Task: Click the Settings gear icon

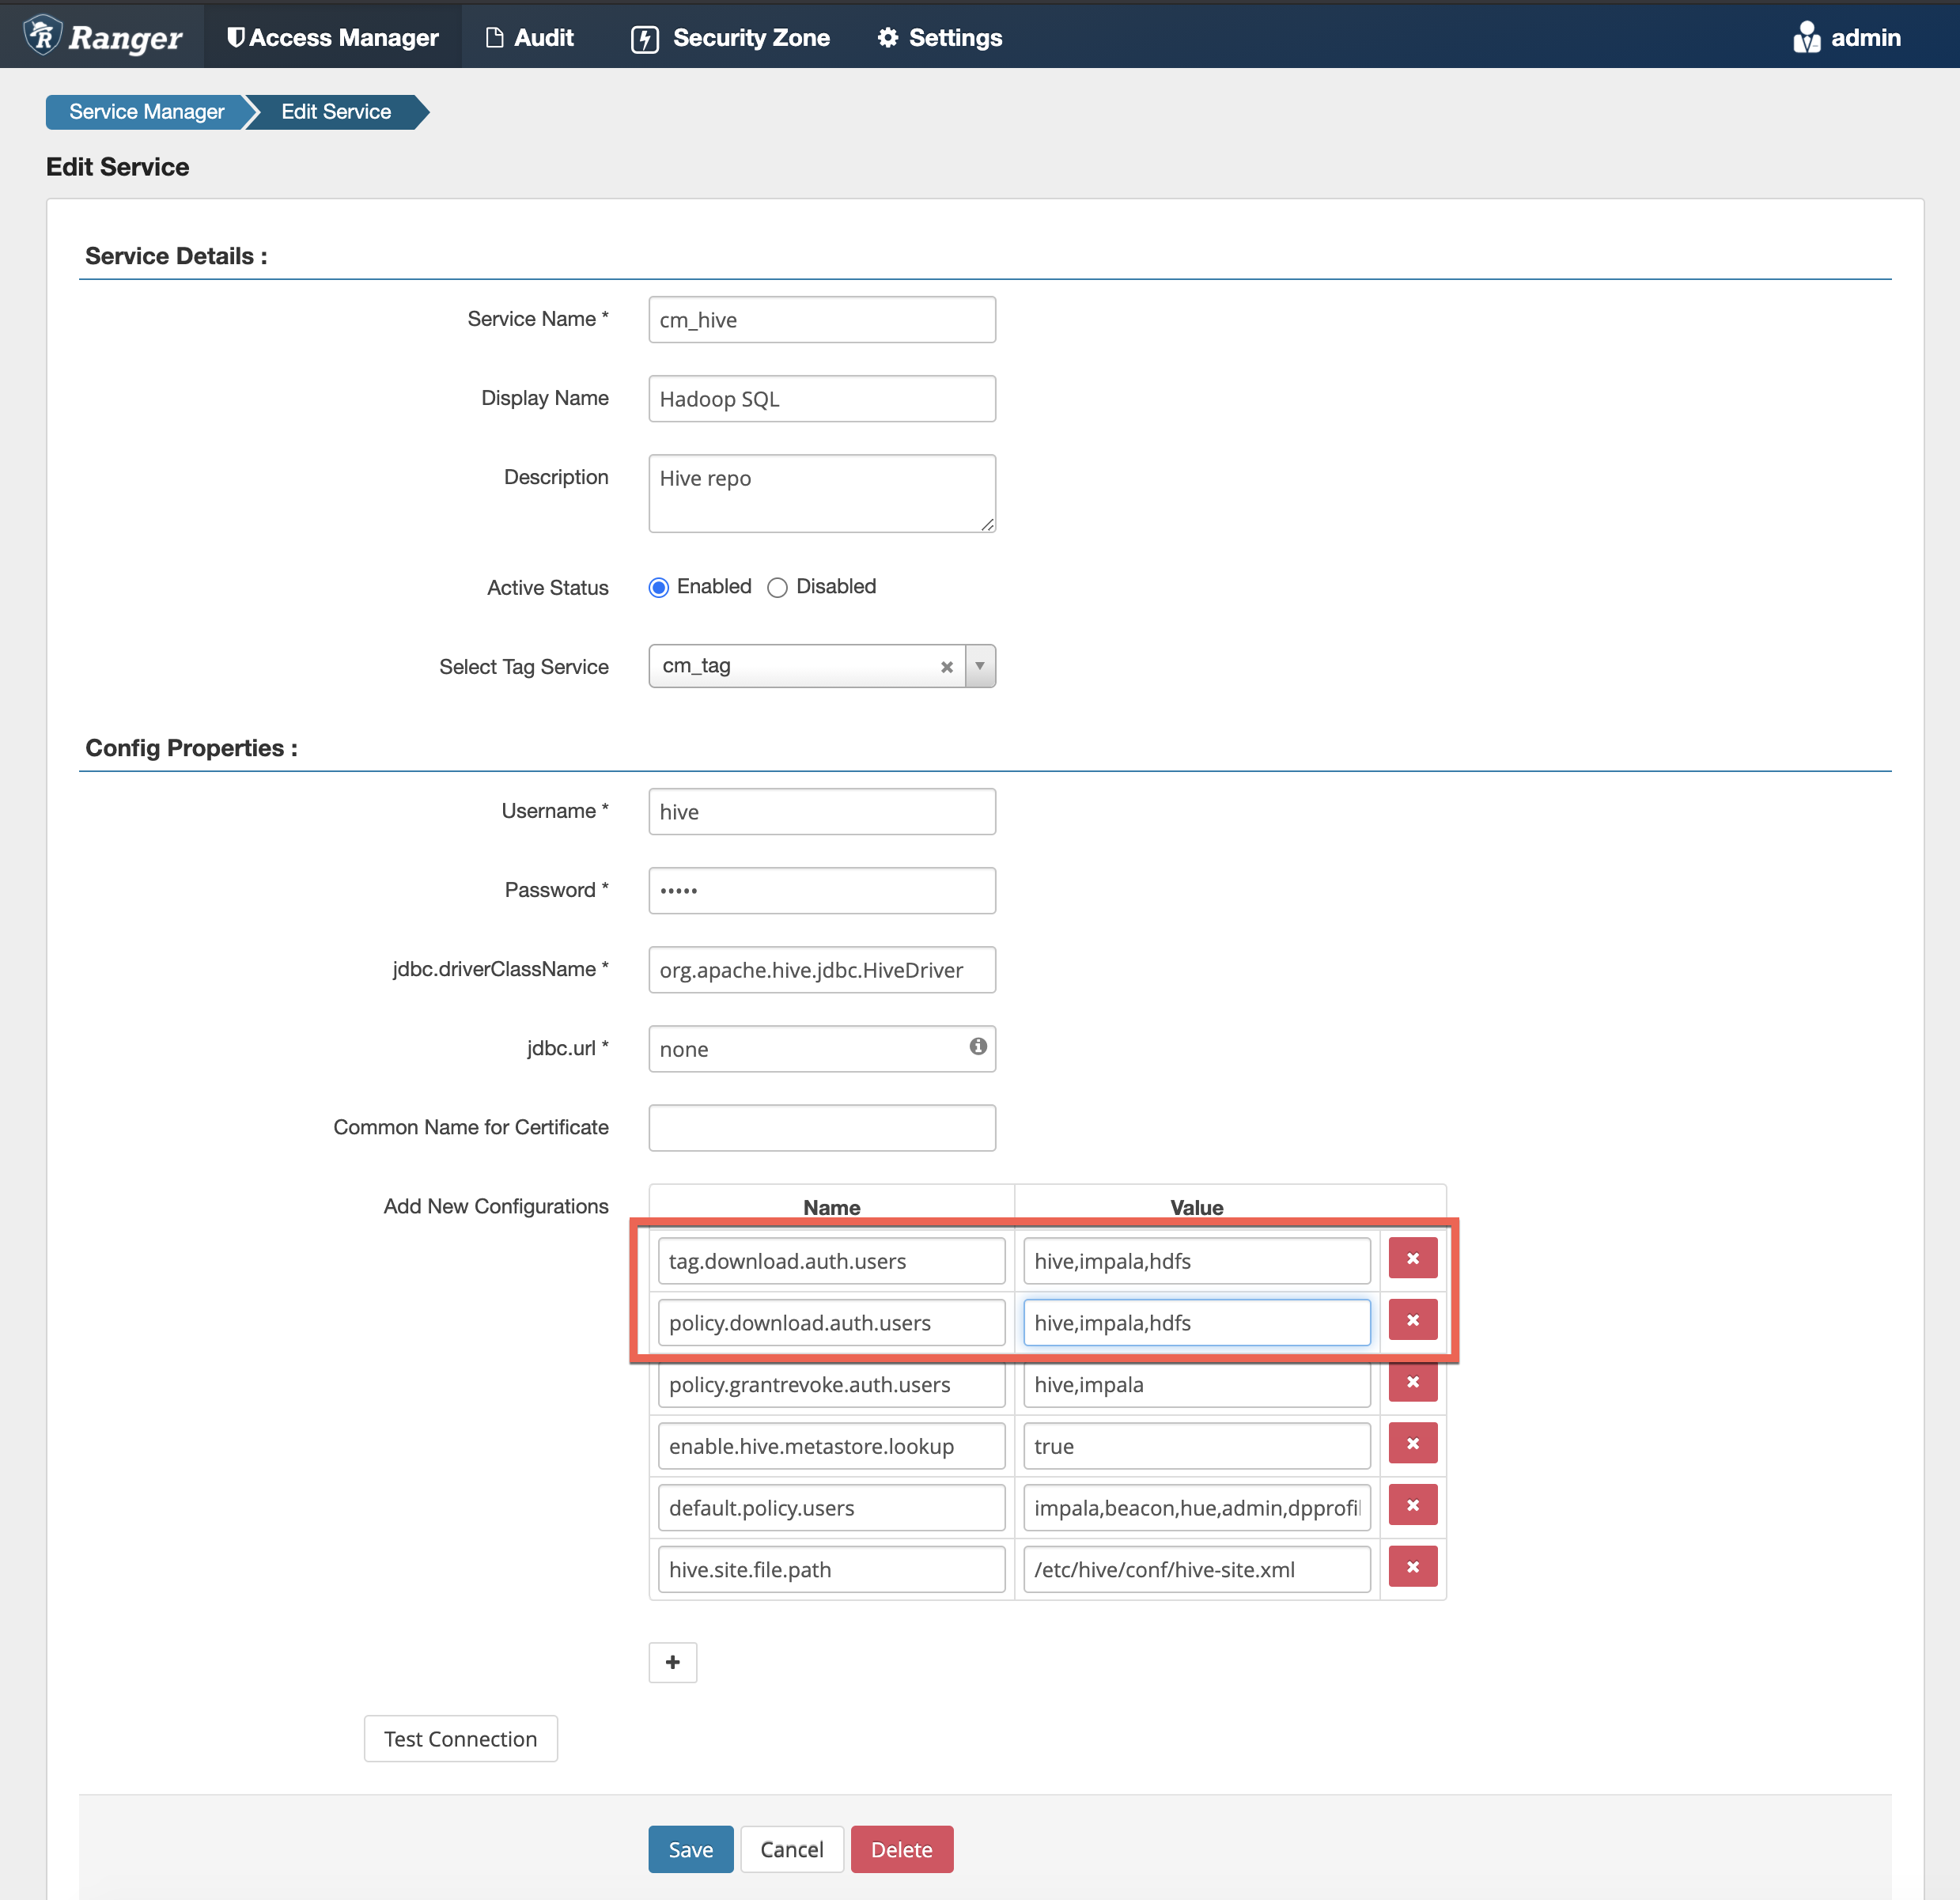Action: (x=888, y=37)
